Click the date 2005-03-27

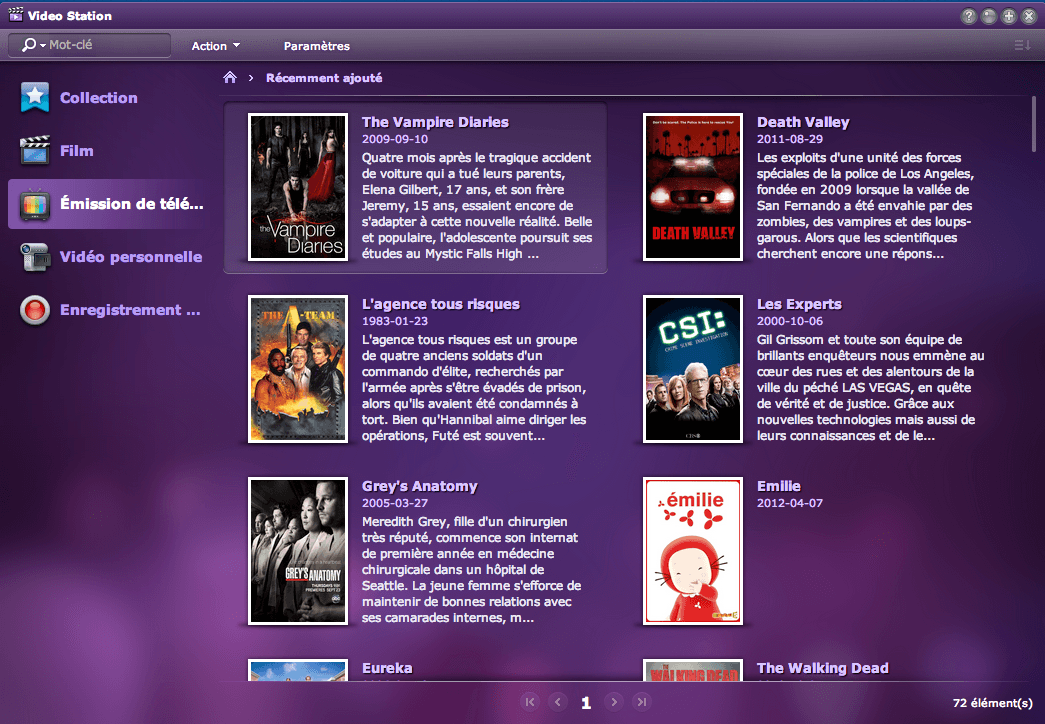(x=395, y=503)
